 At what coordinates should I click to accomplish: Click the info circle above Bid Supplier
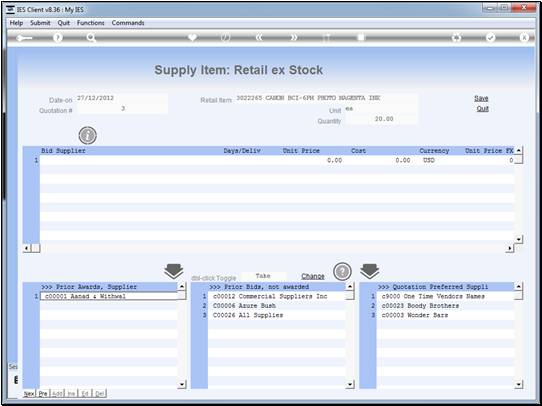pos(87,135)
